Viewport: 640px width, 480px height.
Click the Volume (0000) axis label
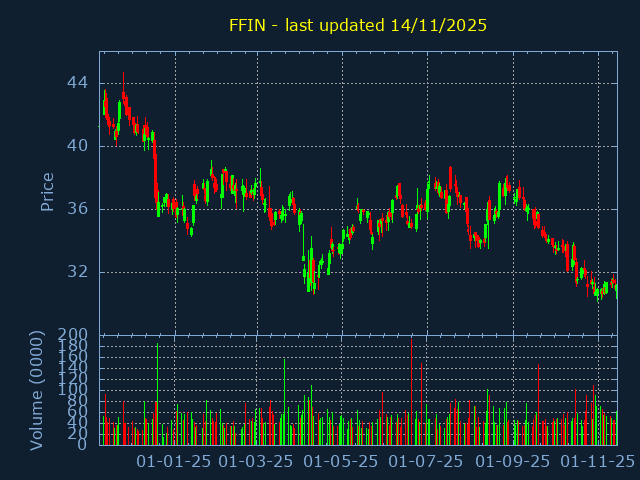pos(37,389)
